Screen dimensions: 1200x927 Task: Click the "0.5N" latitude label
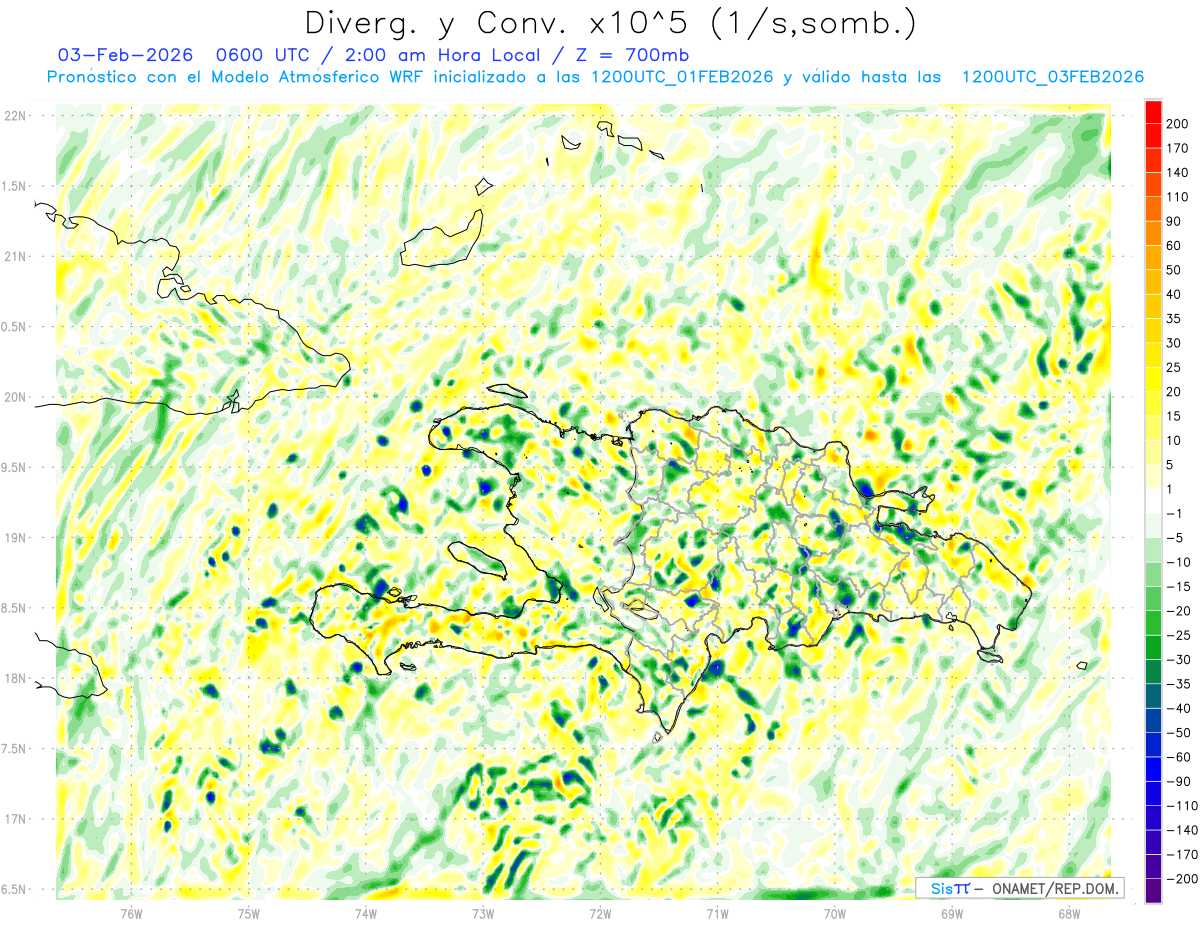tap(15, 327)
